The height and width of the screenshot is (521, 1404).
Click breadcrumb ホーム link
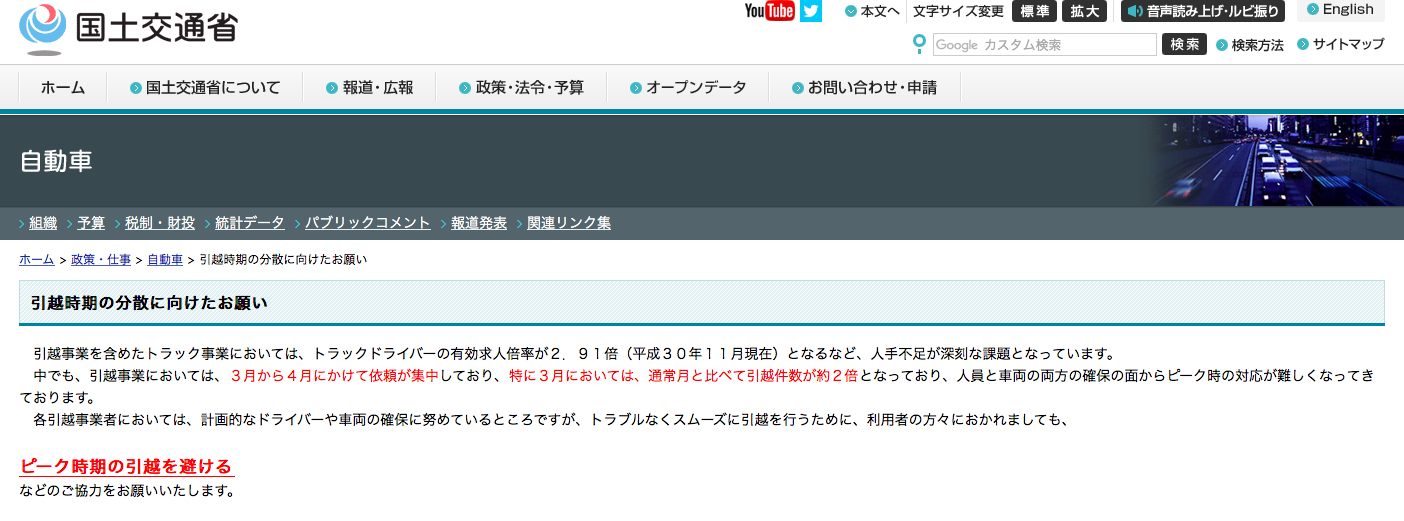pos(37,260)
